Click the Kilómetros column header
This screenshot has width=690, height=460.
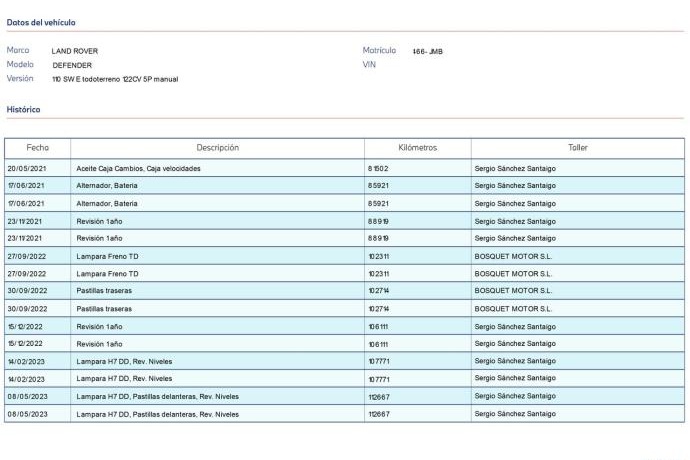417,148
